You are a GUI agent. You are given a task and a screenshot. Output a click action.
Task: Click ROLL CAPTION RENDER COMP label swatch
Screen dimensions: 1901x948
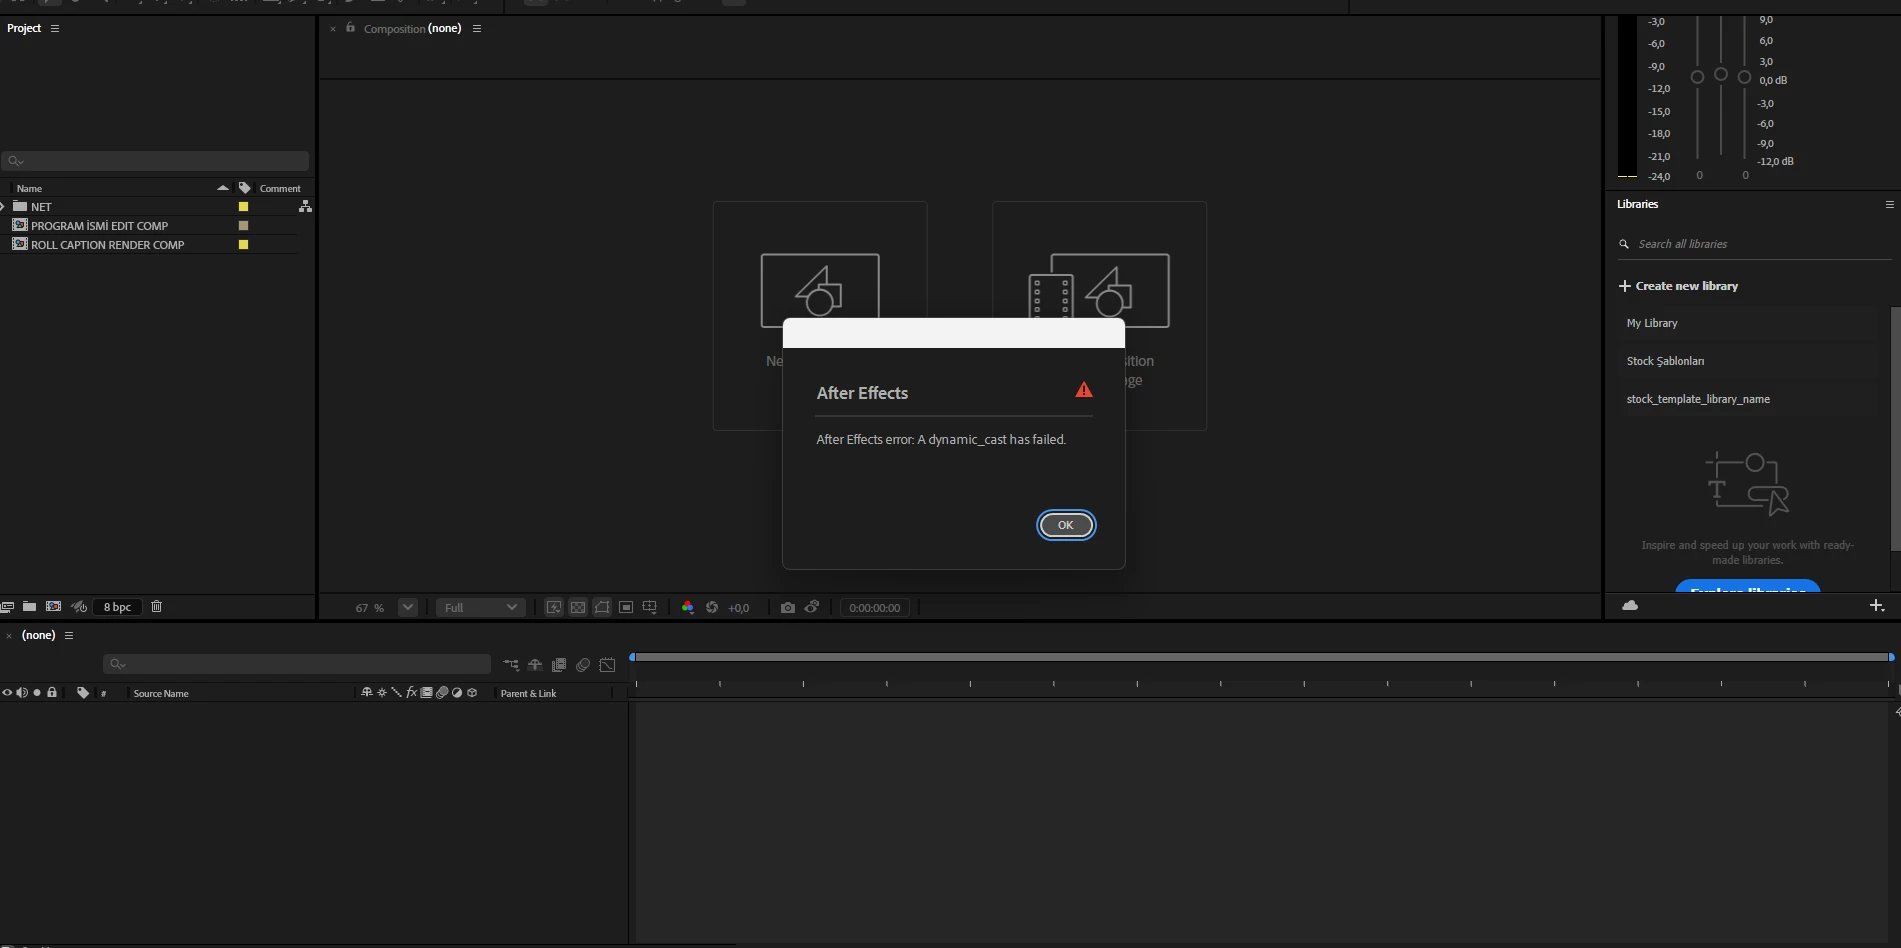[x=243, y=245]
